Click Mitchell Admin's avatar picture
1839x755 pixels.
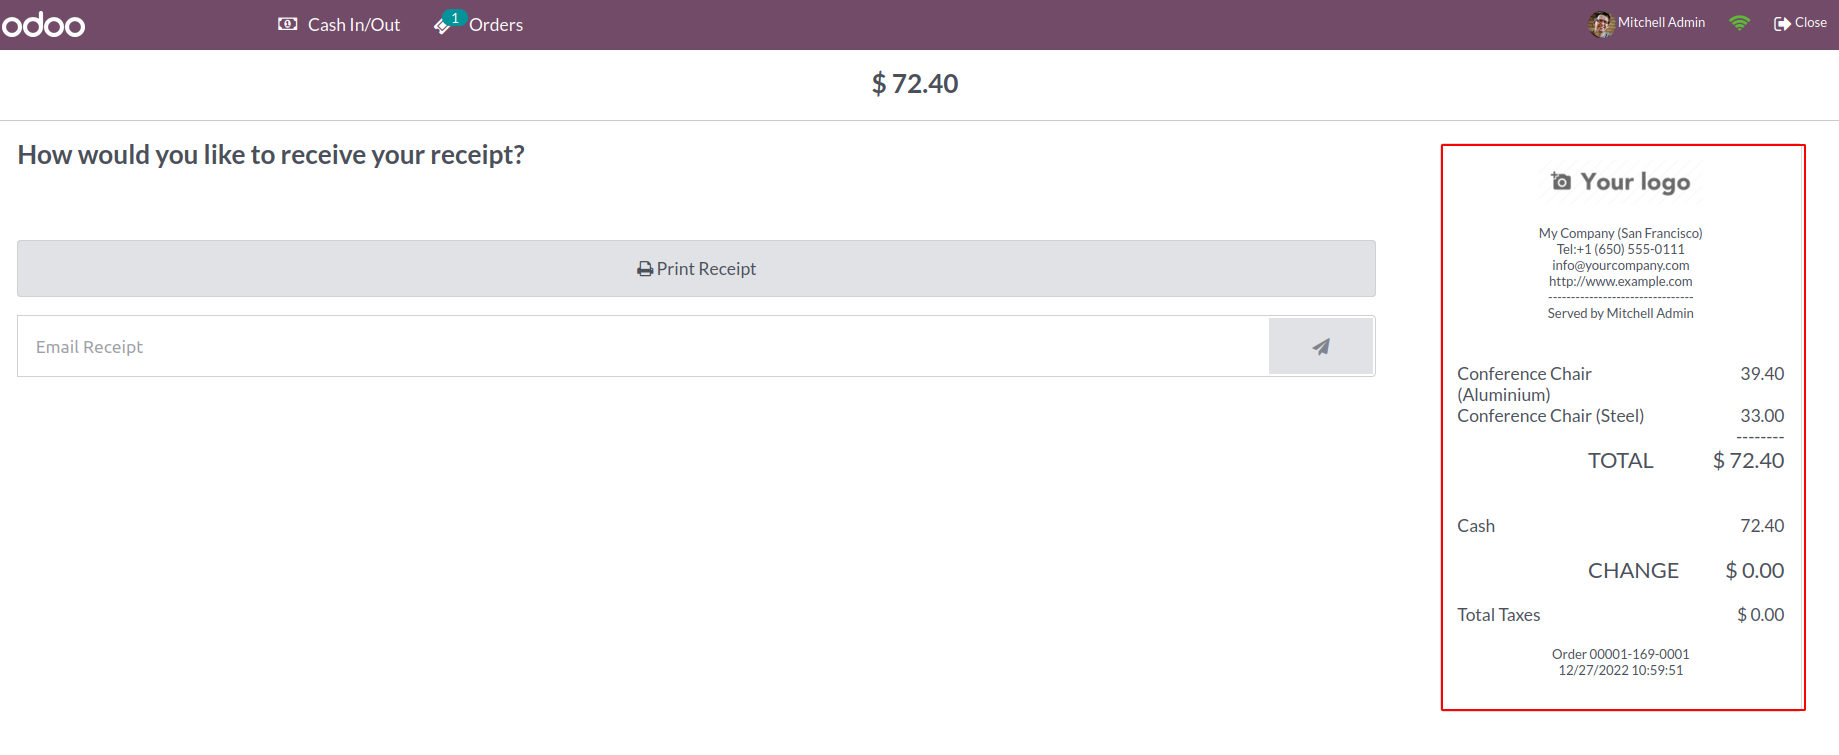pyautogui.click(x=1600, y=24)
